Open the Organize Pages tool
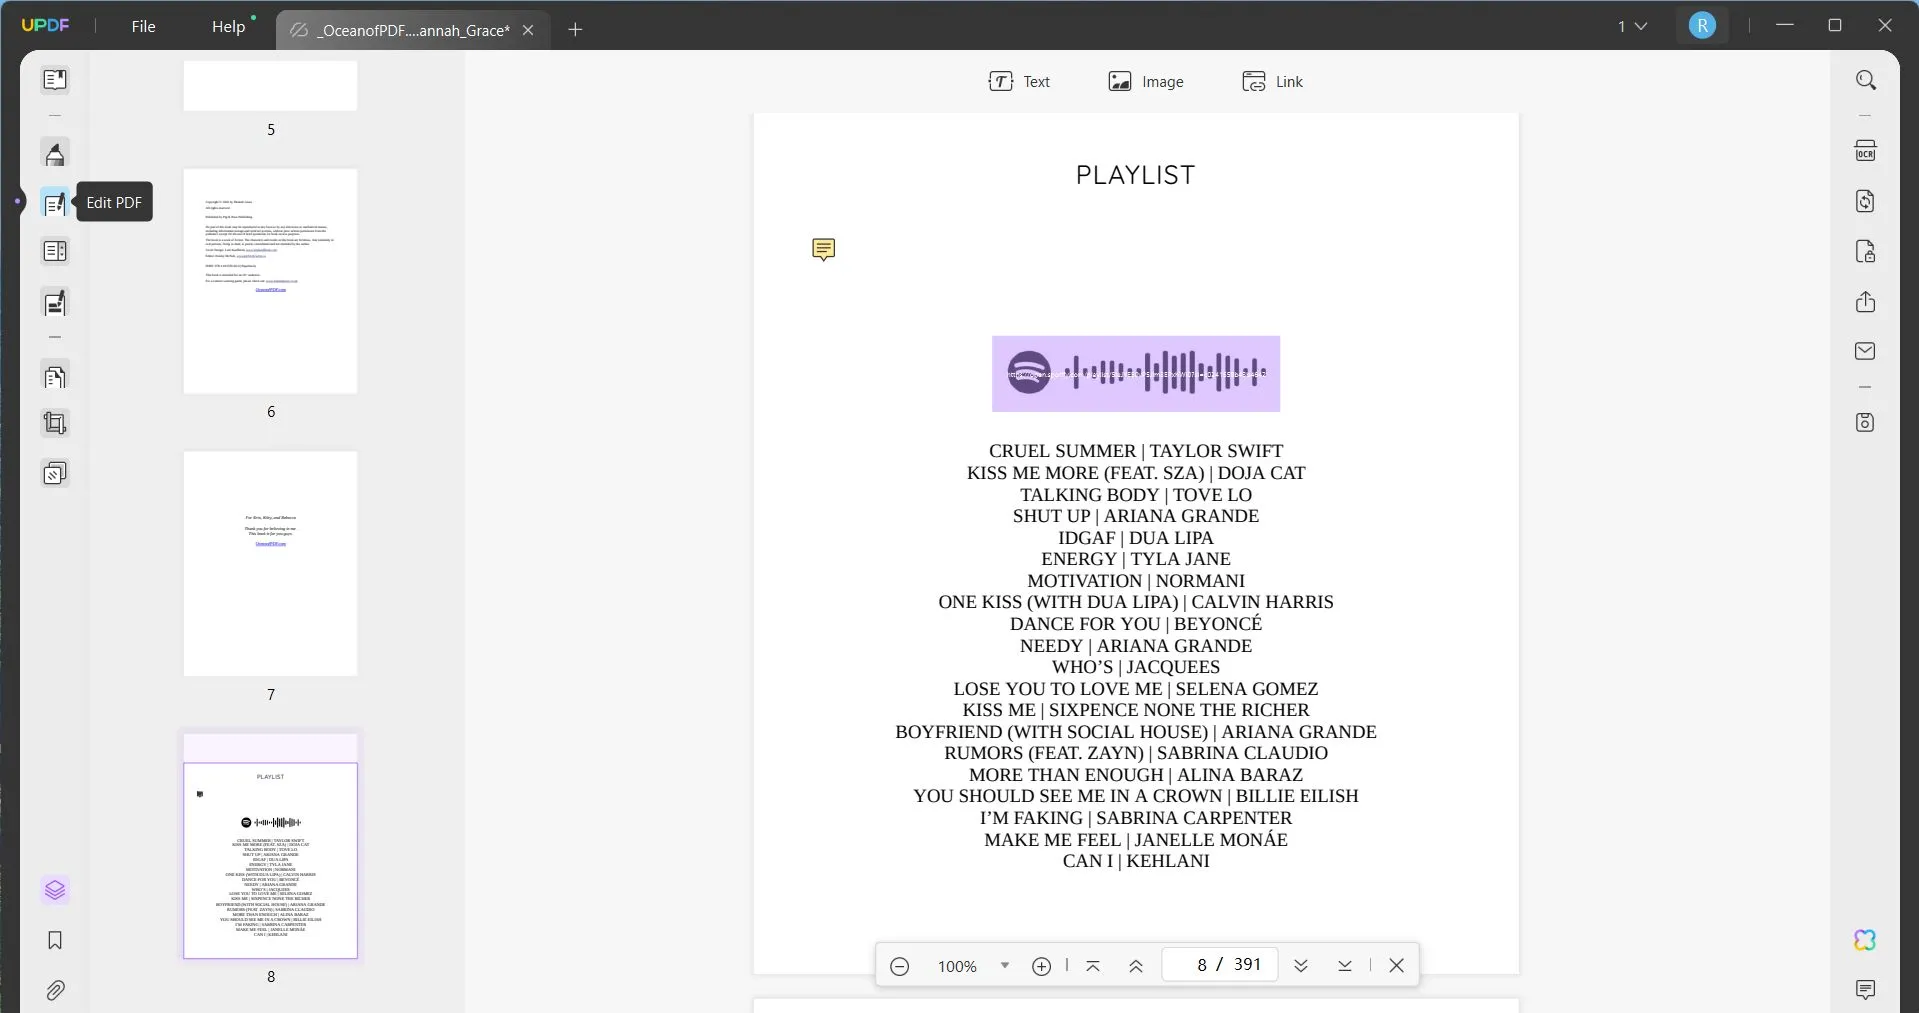 55,252
